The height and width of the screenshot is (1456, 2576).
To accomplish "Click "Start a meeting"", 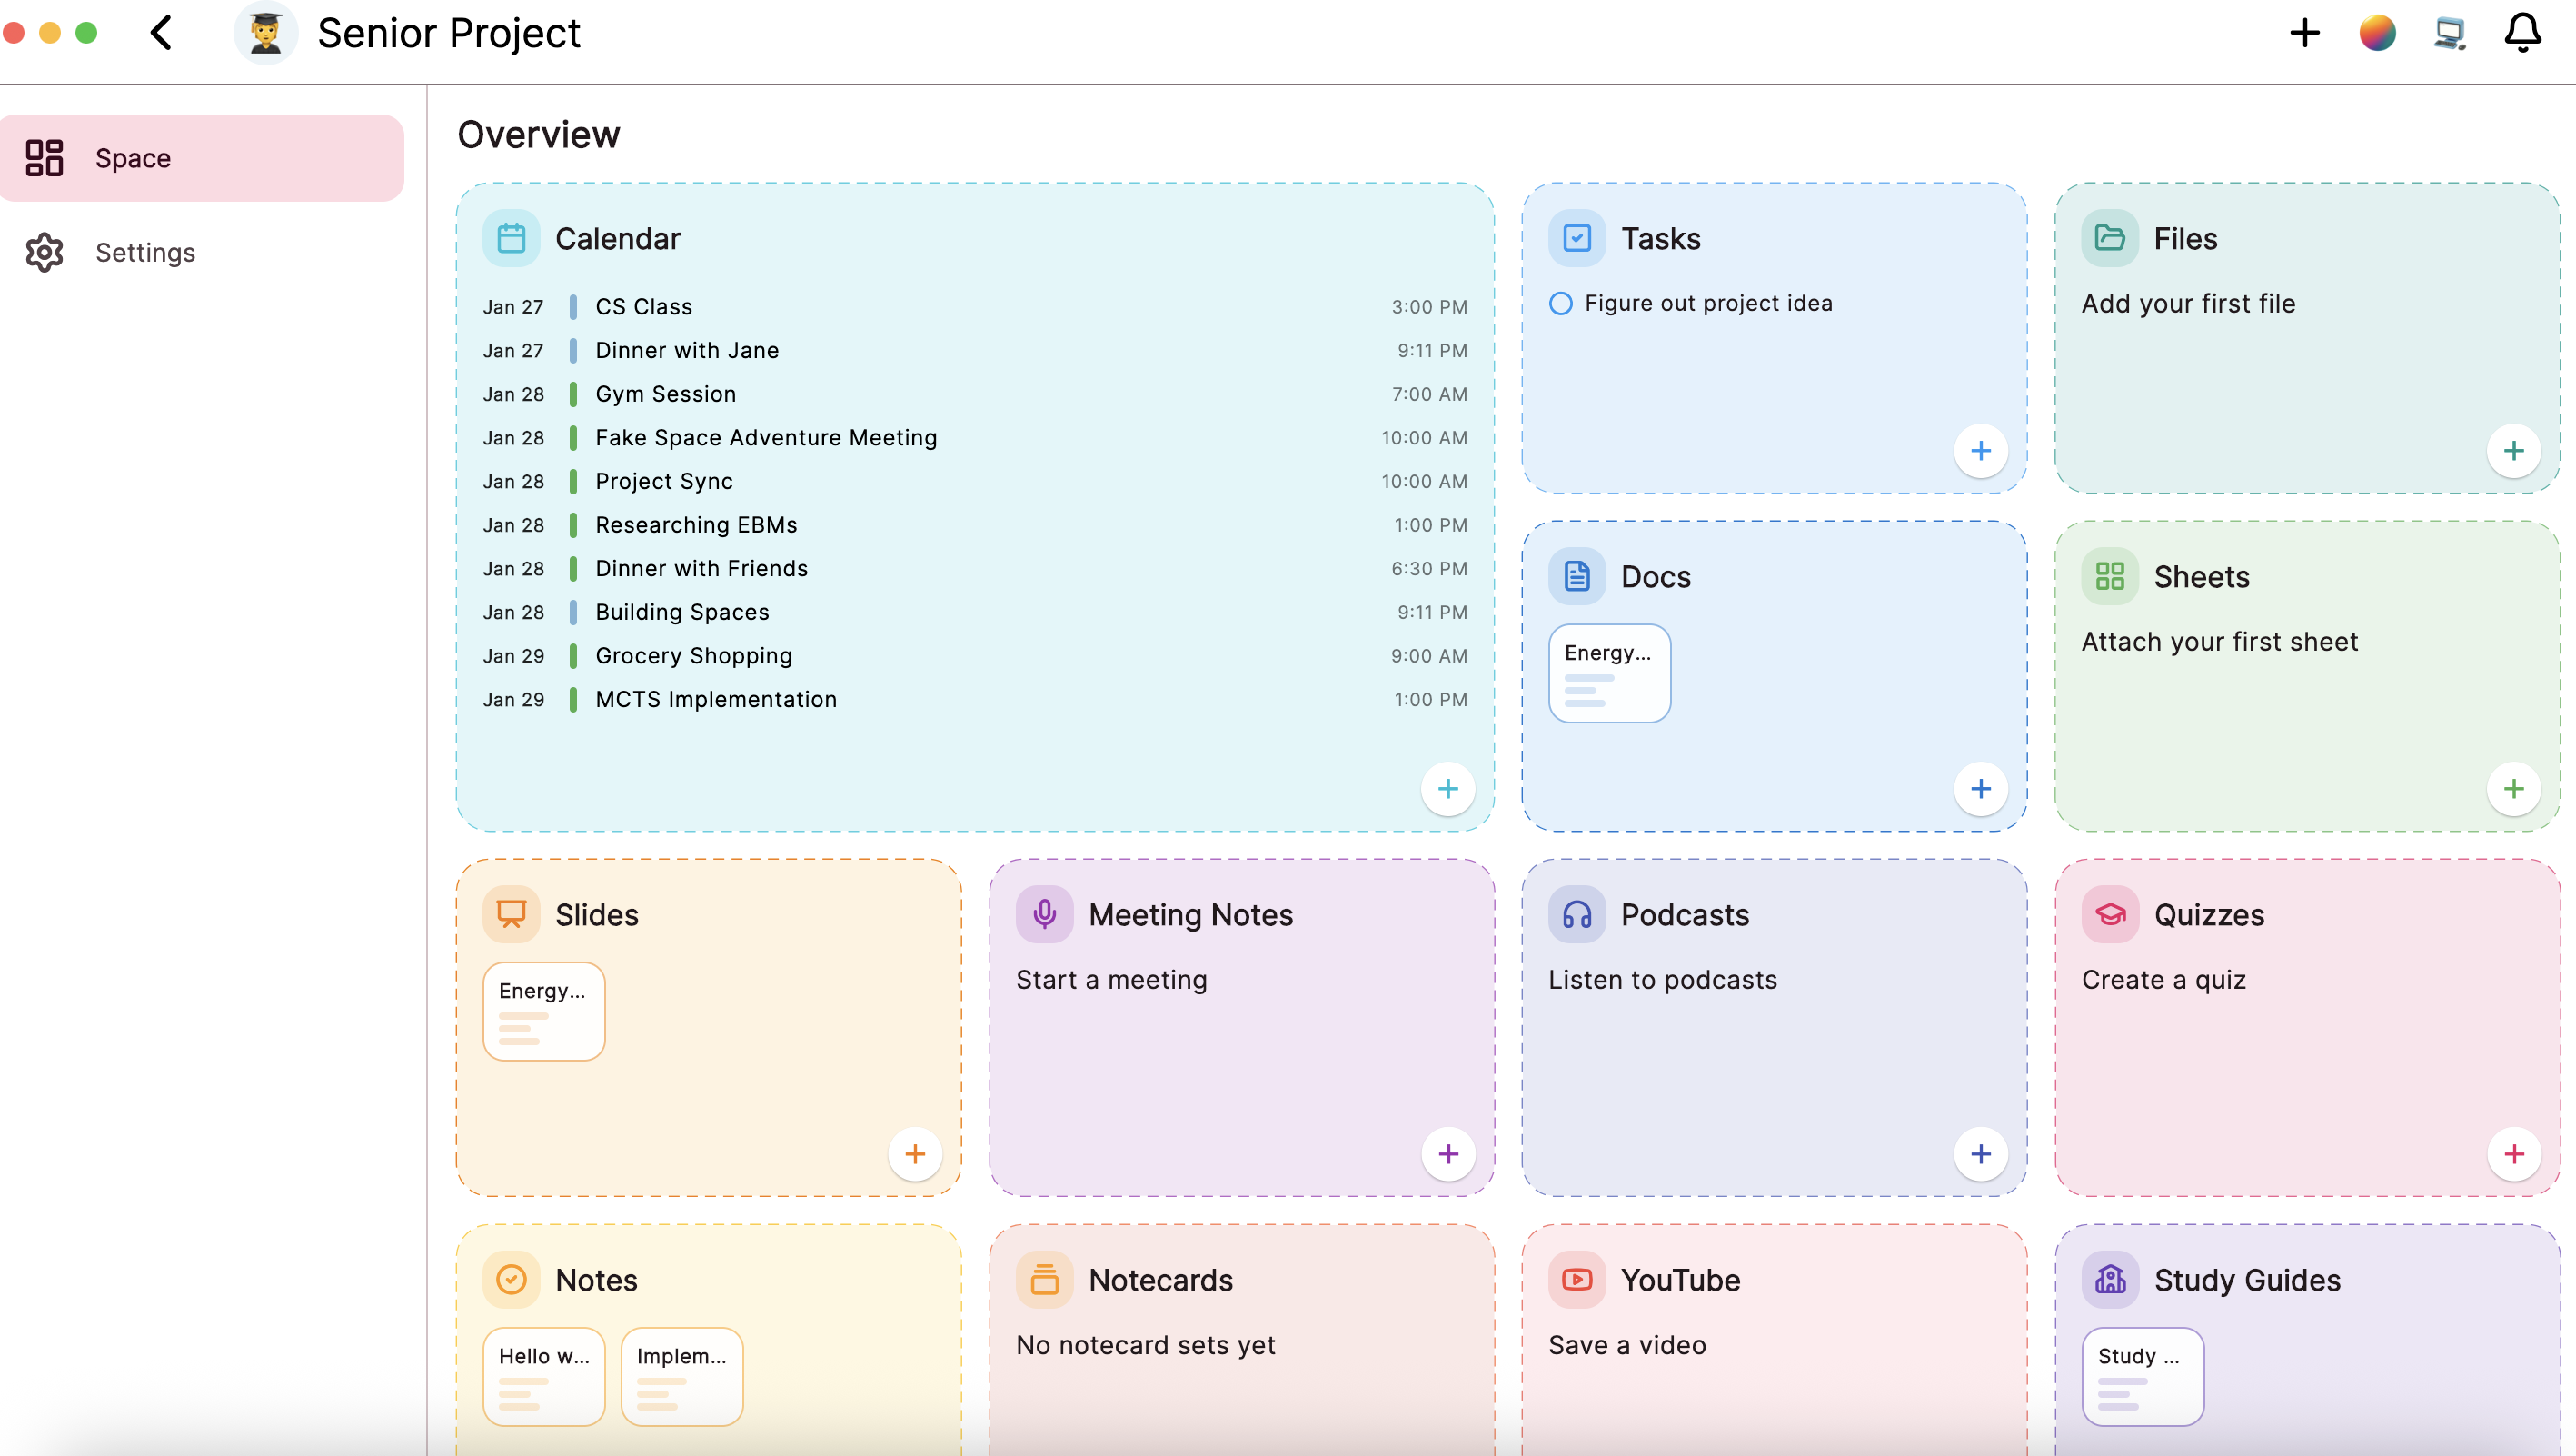I will [x=1112, y=979].
